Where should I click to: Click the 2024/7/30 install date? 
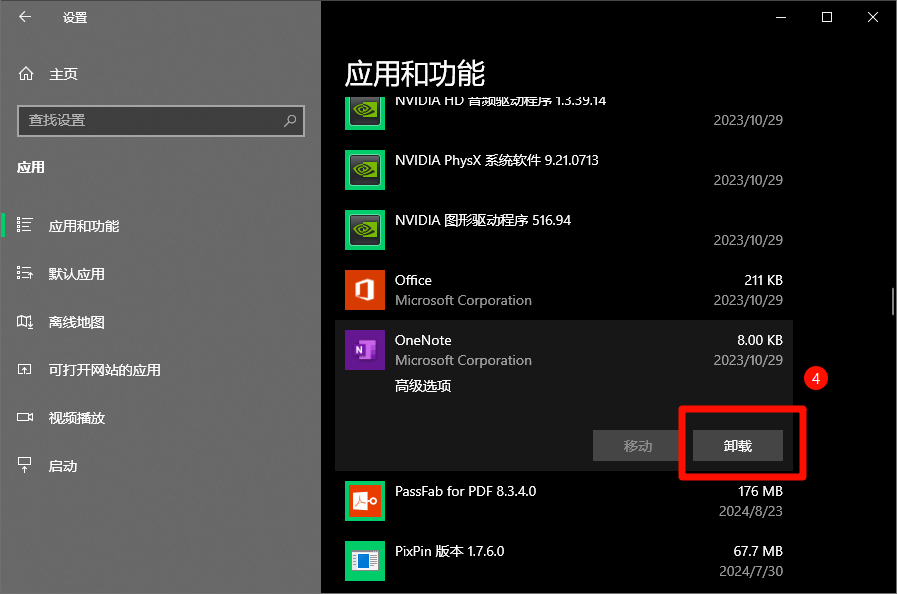click(751, 571)
